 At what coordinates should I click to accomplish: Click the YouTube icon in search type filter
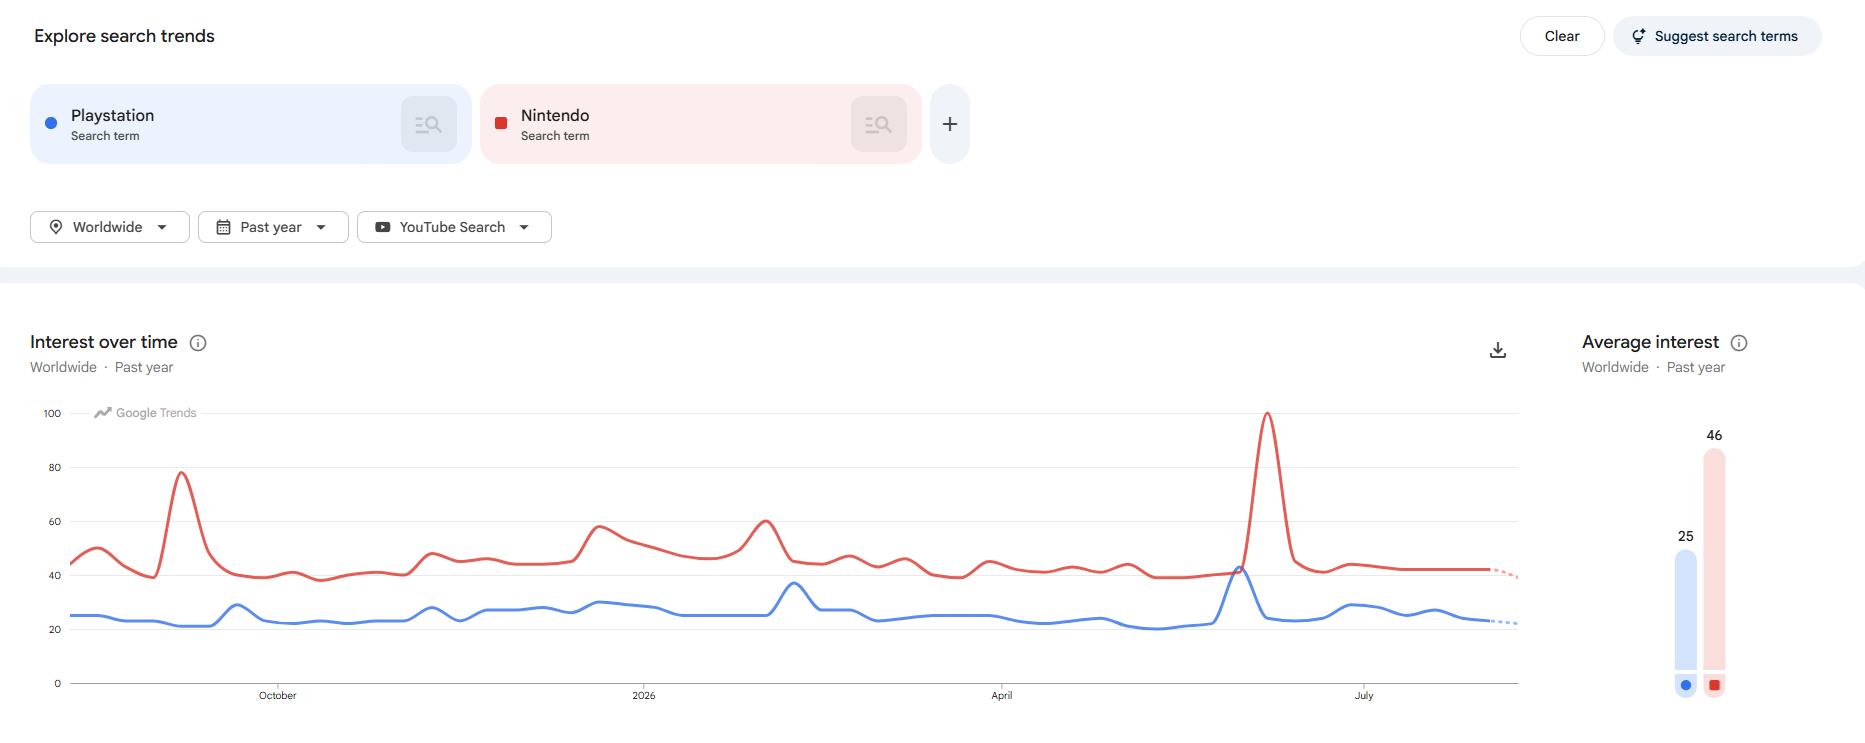pyautogui.click(x=383, y=227)
